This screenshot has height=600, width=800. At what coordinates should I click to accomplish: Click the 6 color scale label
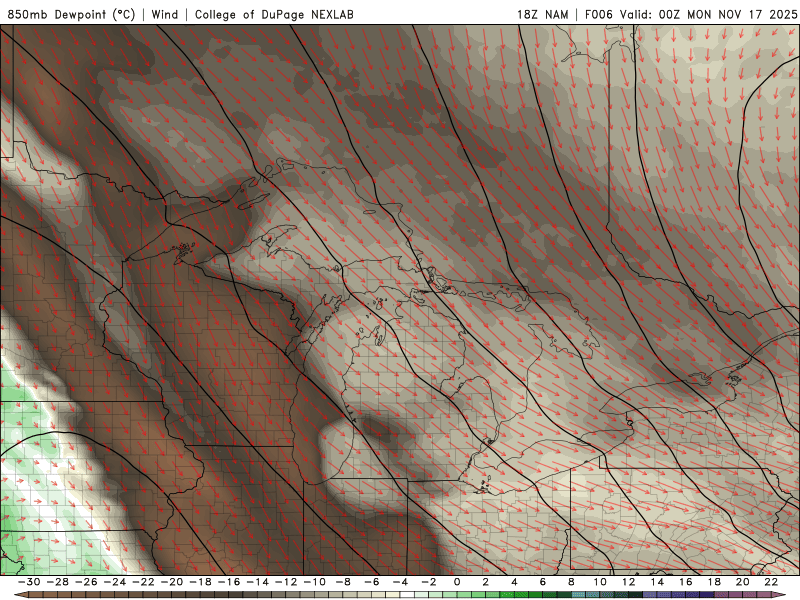click(x=542, y=582)
